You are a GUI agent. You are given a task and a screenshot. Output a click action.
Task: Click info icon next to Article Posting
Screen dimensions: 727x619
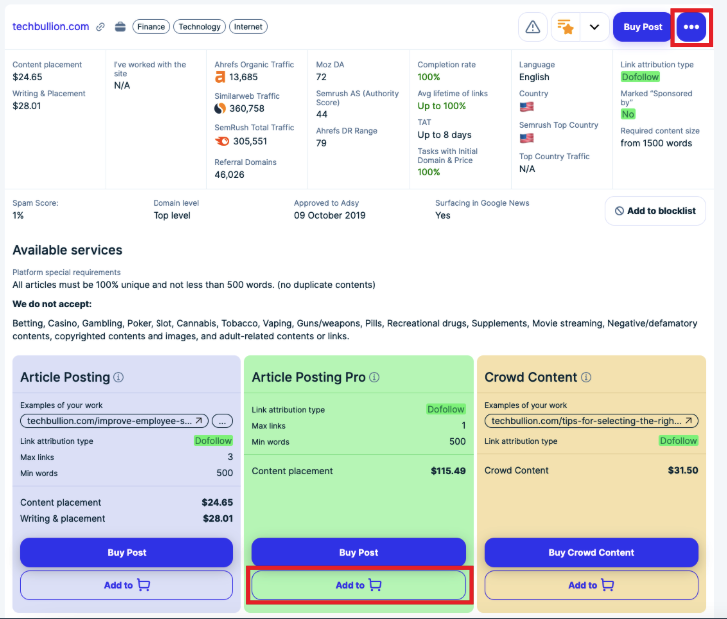(119, 378)
